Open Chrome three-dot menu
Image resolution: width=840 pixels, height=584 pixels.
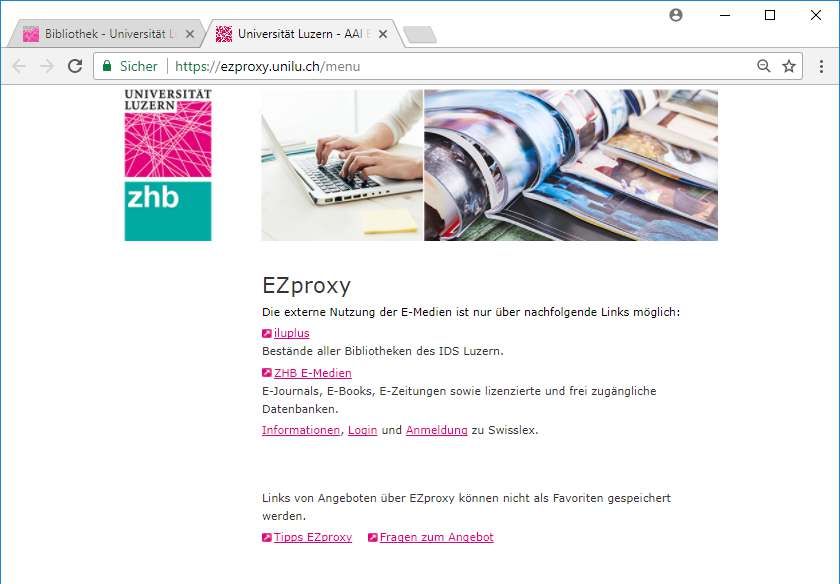[821, 66]
